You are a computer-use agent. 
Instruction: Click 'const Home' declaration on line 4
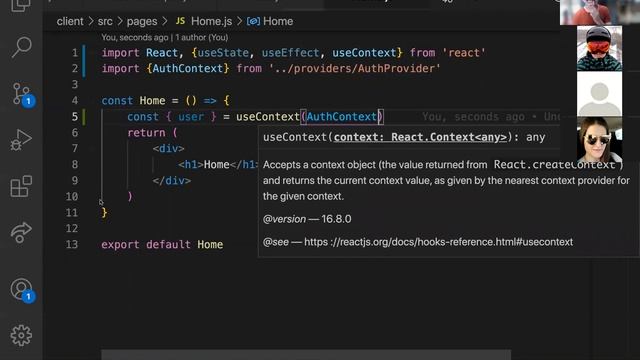[x=133, y=100]
